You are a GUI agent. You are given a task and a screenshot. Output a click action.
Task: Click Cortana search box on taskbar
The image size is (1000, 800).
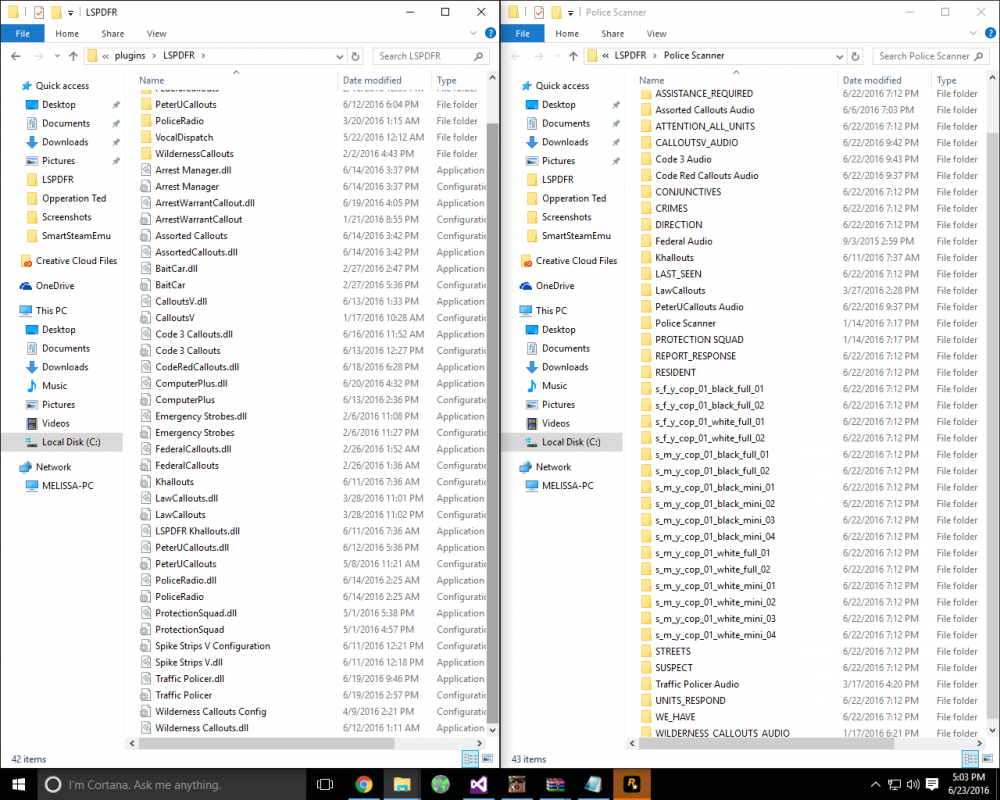tap(170, 785)
